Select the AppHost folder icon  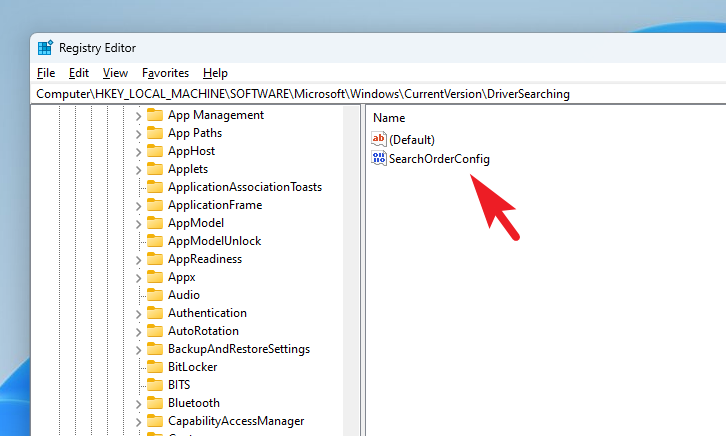(155, 151)
